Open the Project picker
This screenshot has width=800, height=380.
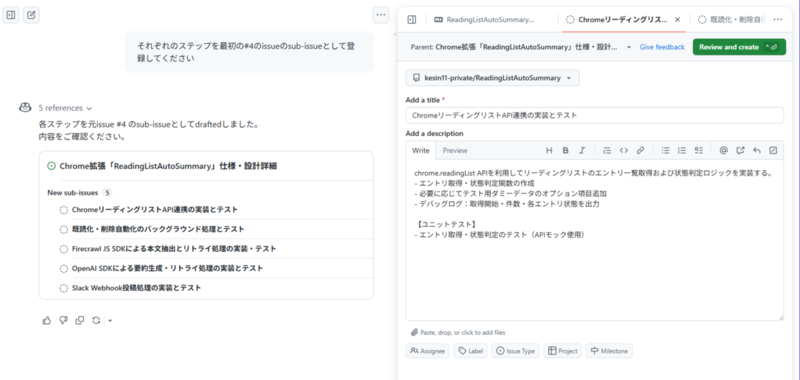(x=563, y=351)
